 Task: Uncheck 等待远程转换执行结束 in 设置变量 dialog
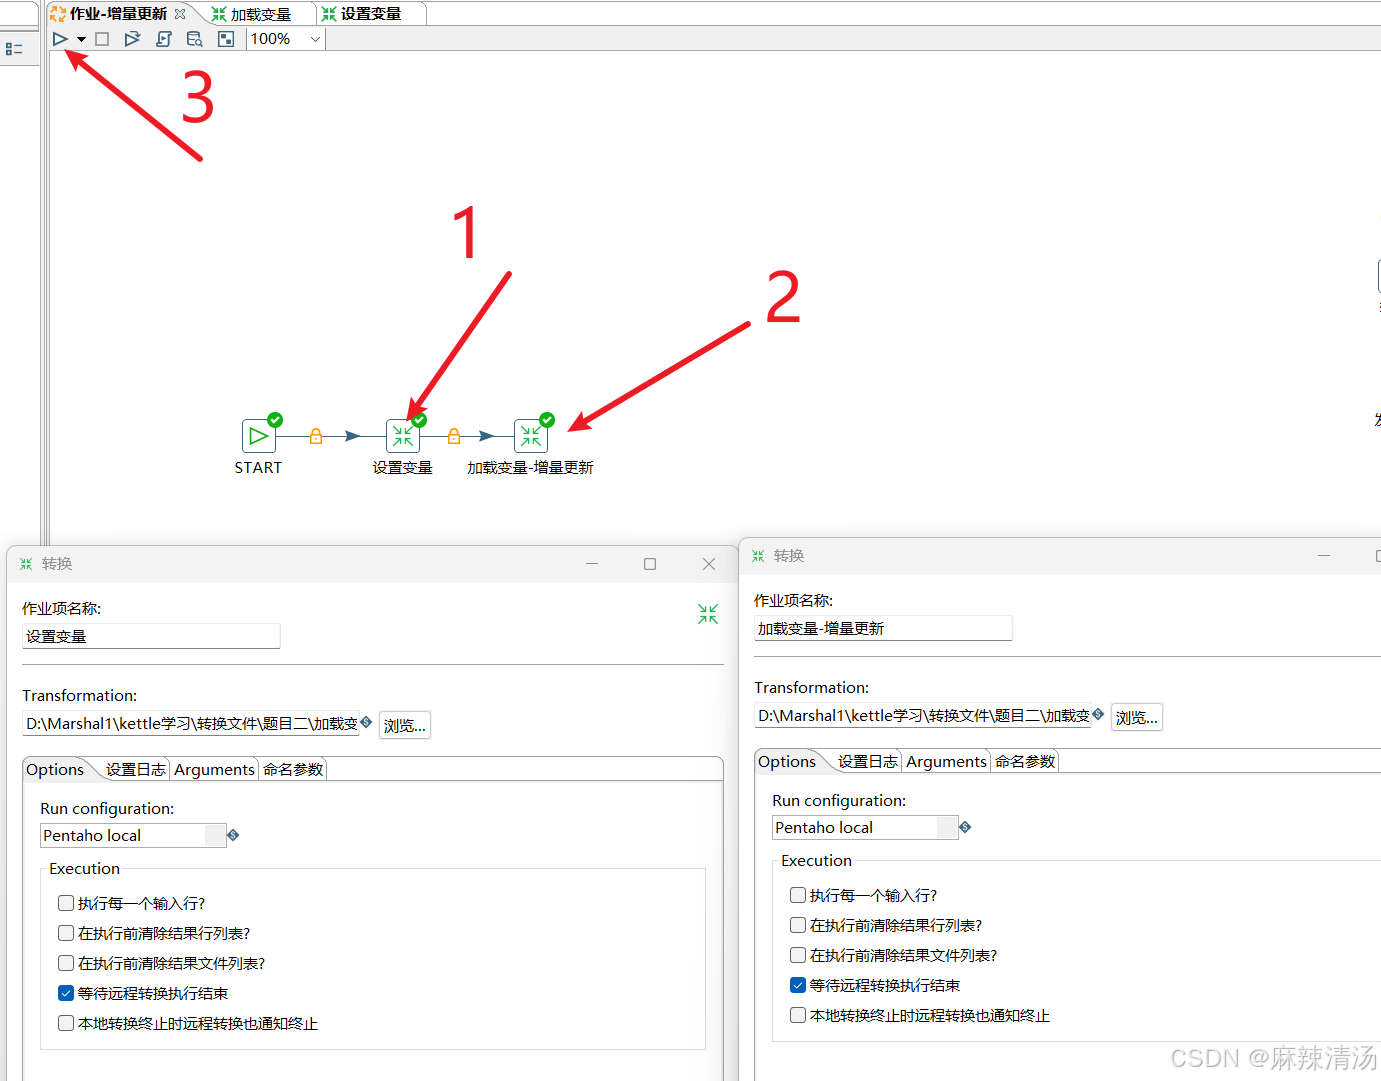pyautogui.click(x=66, y=993)
